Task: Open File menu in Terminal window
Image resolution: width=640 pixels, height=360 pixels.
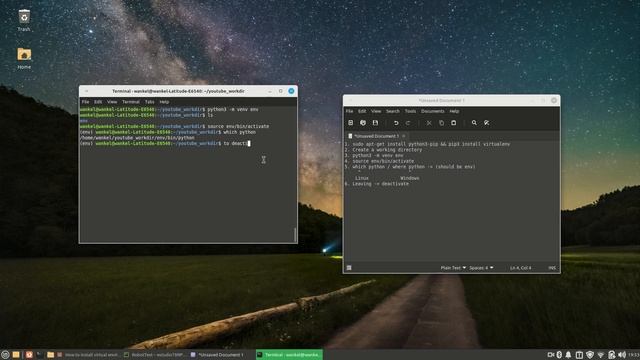Action: (x=85, y=102)
